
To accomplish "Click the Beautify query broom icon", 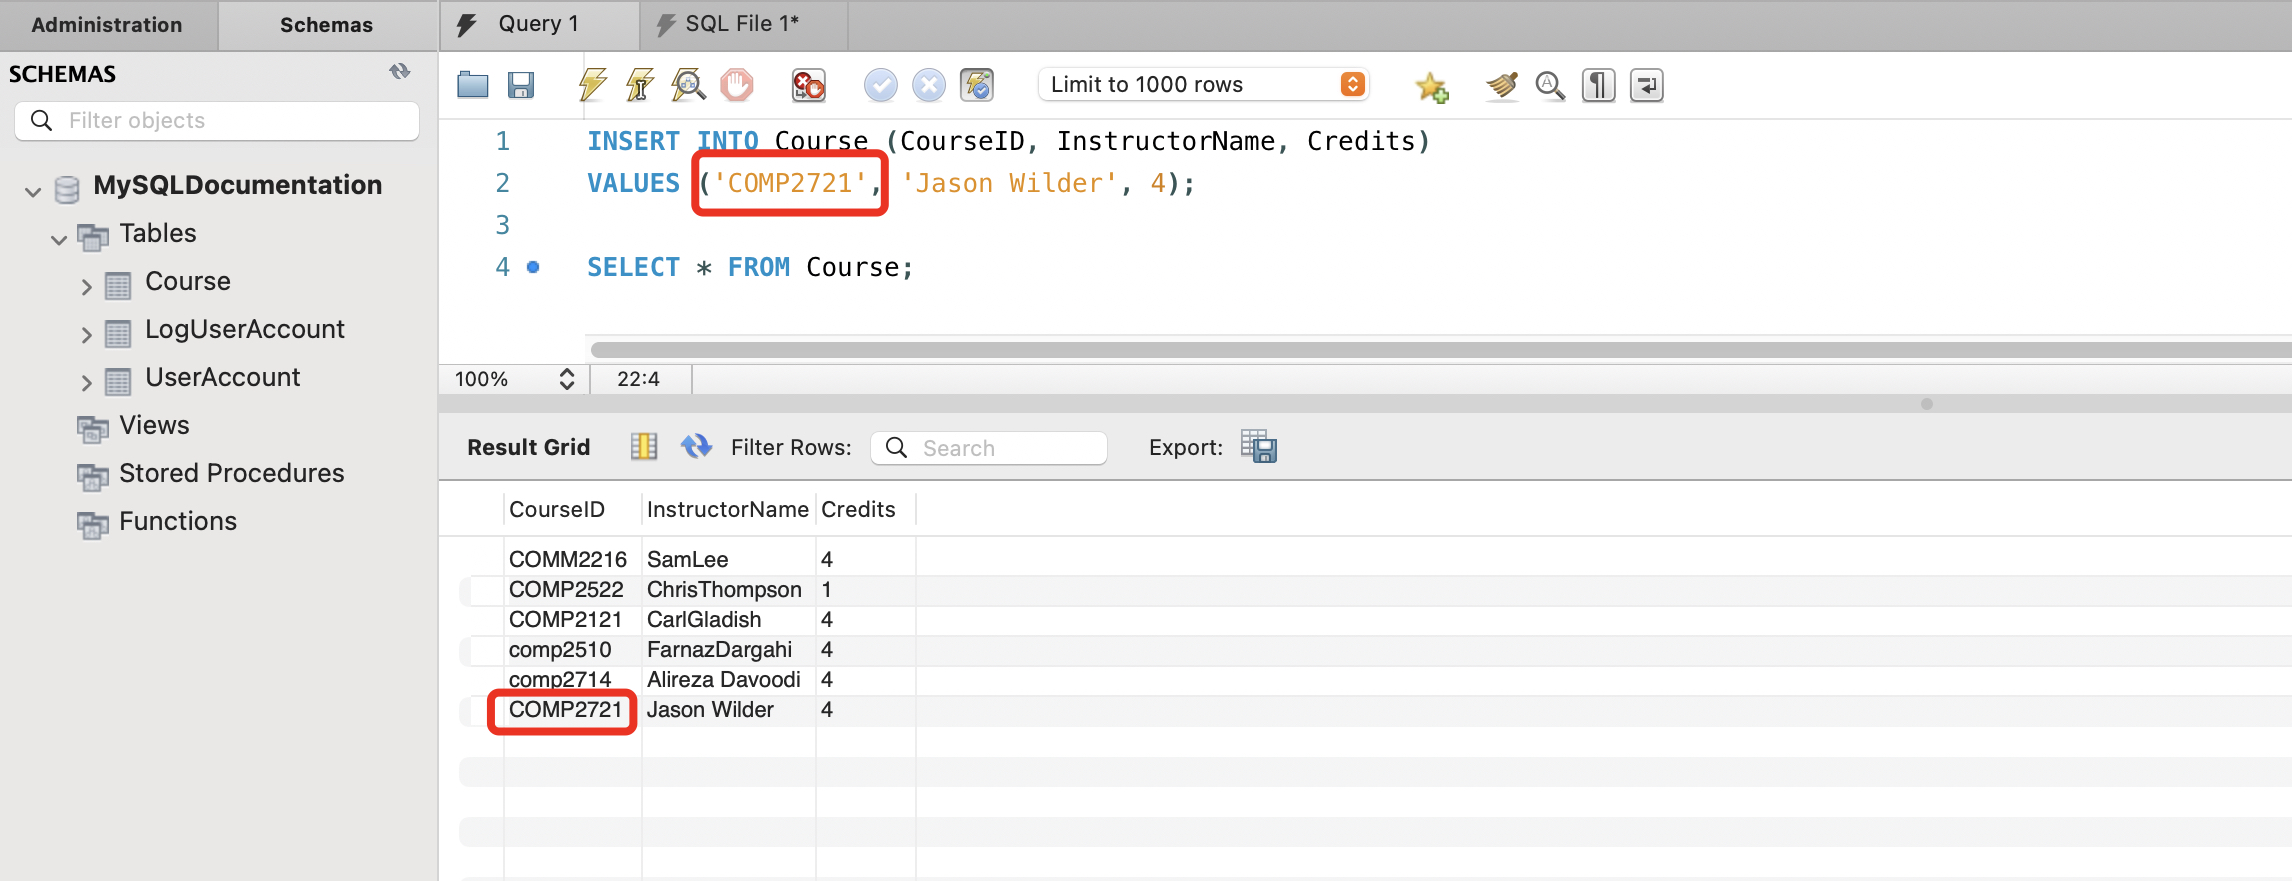I will pos(1501,86).
